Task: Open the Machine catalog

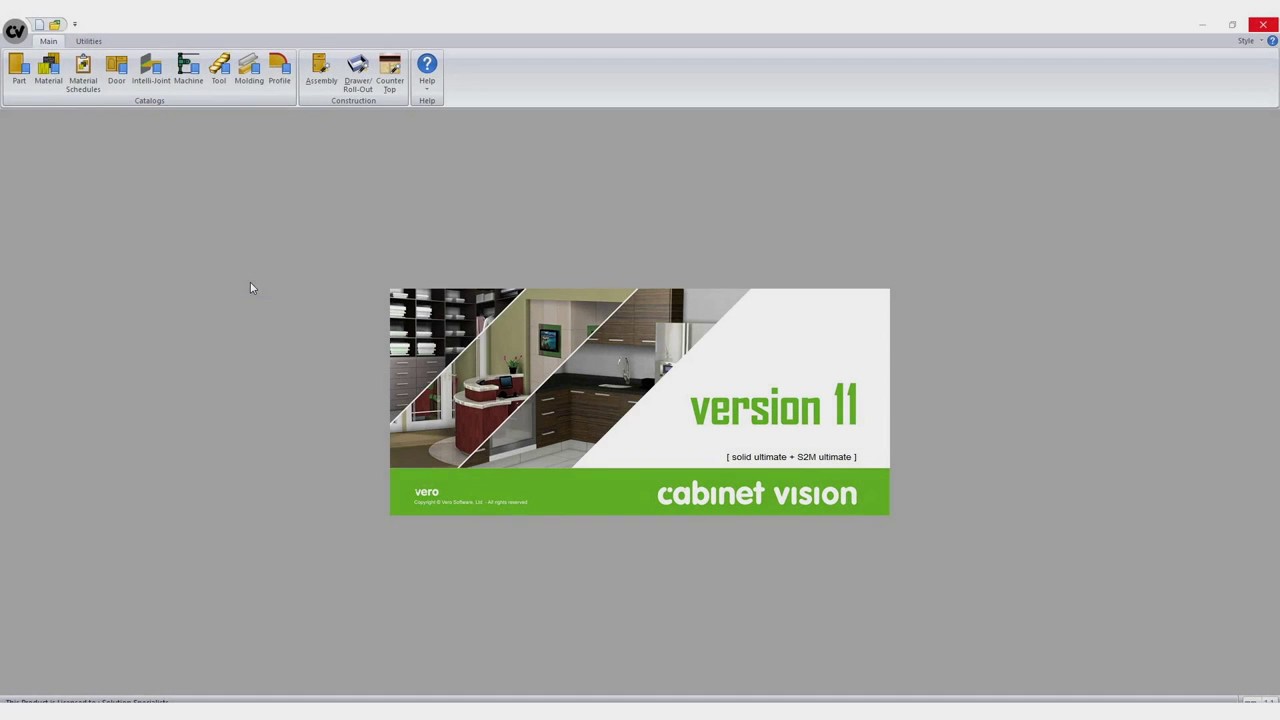Action: 188,70
